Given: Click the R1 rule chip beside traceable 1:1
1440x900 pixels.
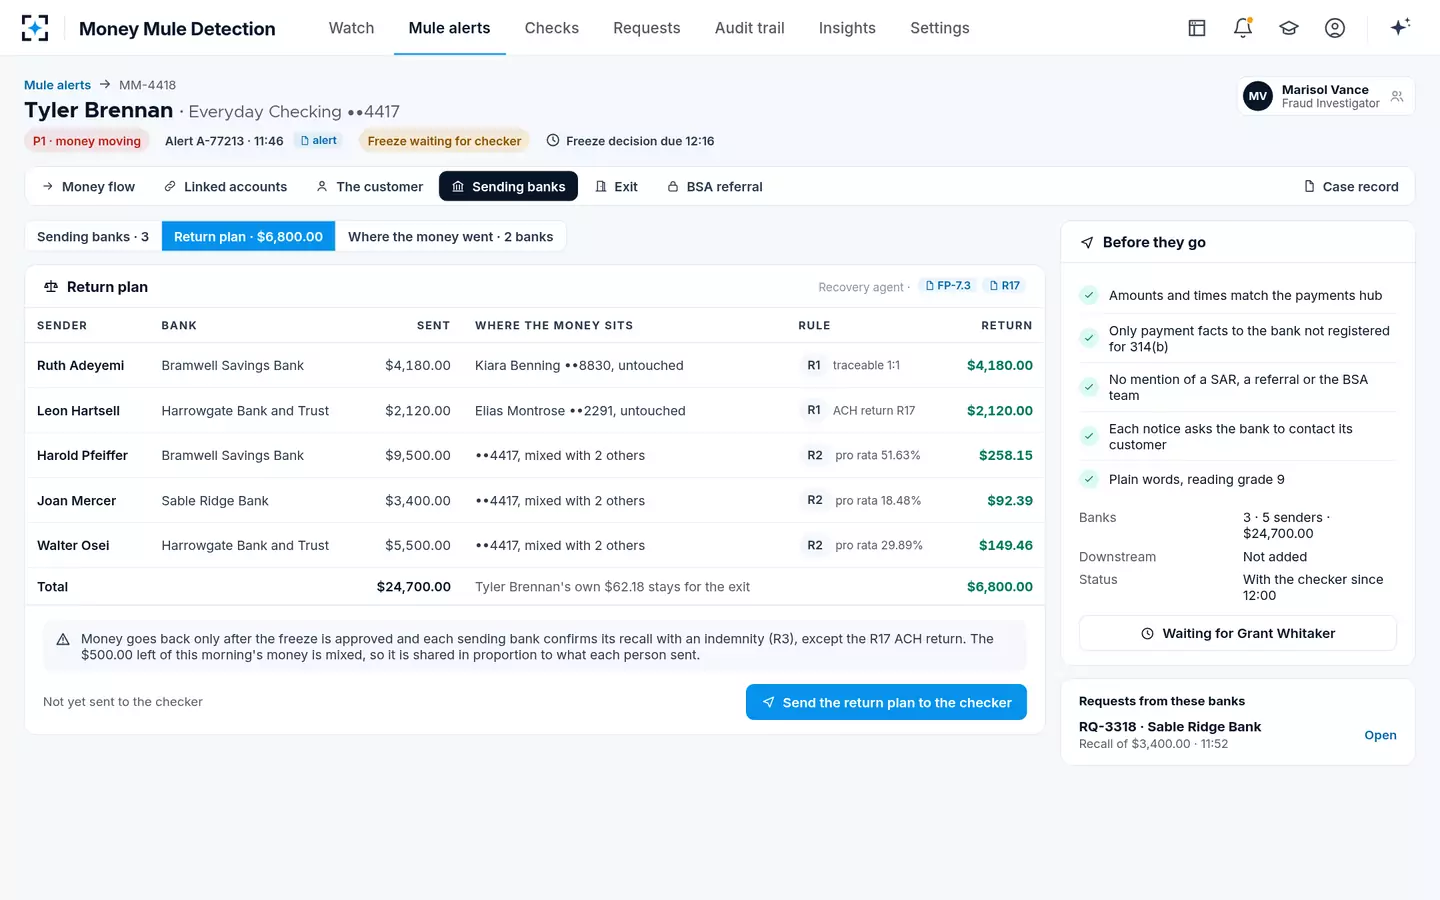Looking at the screenshot, I should [814, 365].
